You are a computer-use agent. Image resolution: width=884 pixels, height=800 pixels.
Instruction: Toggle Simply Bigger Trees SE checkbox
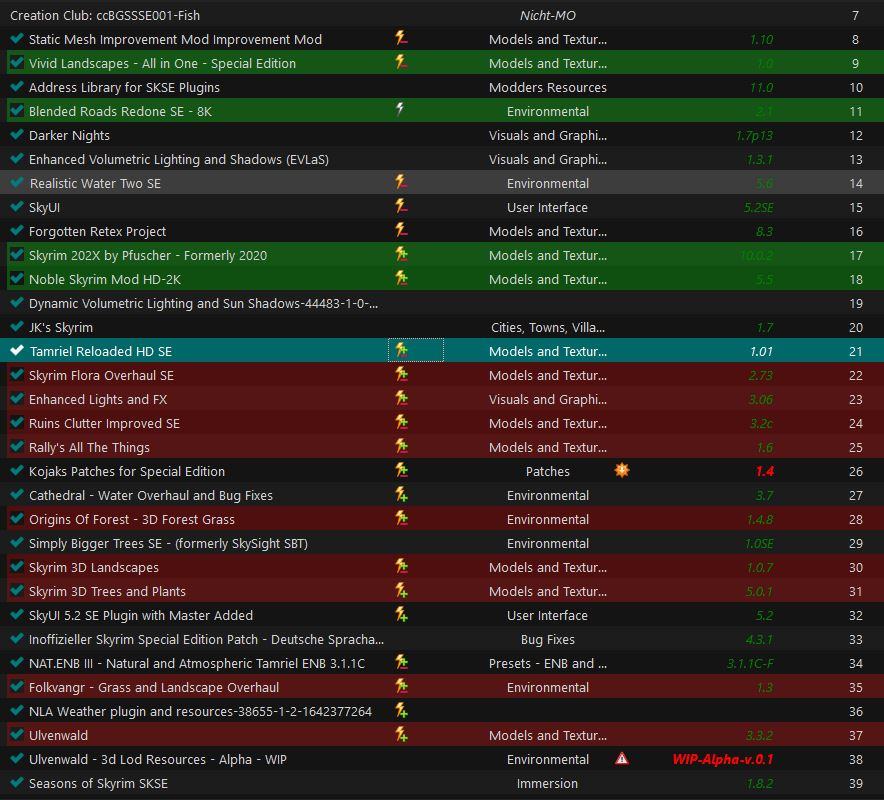tap(17, 542)
